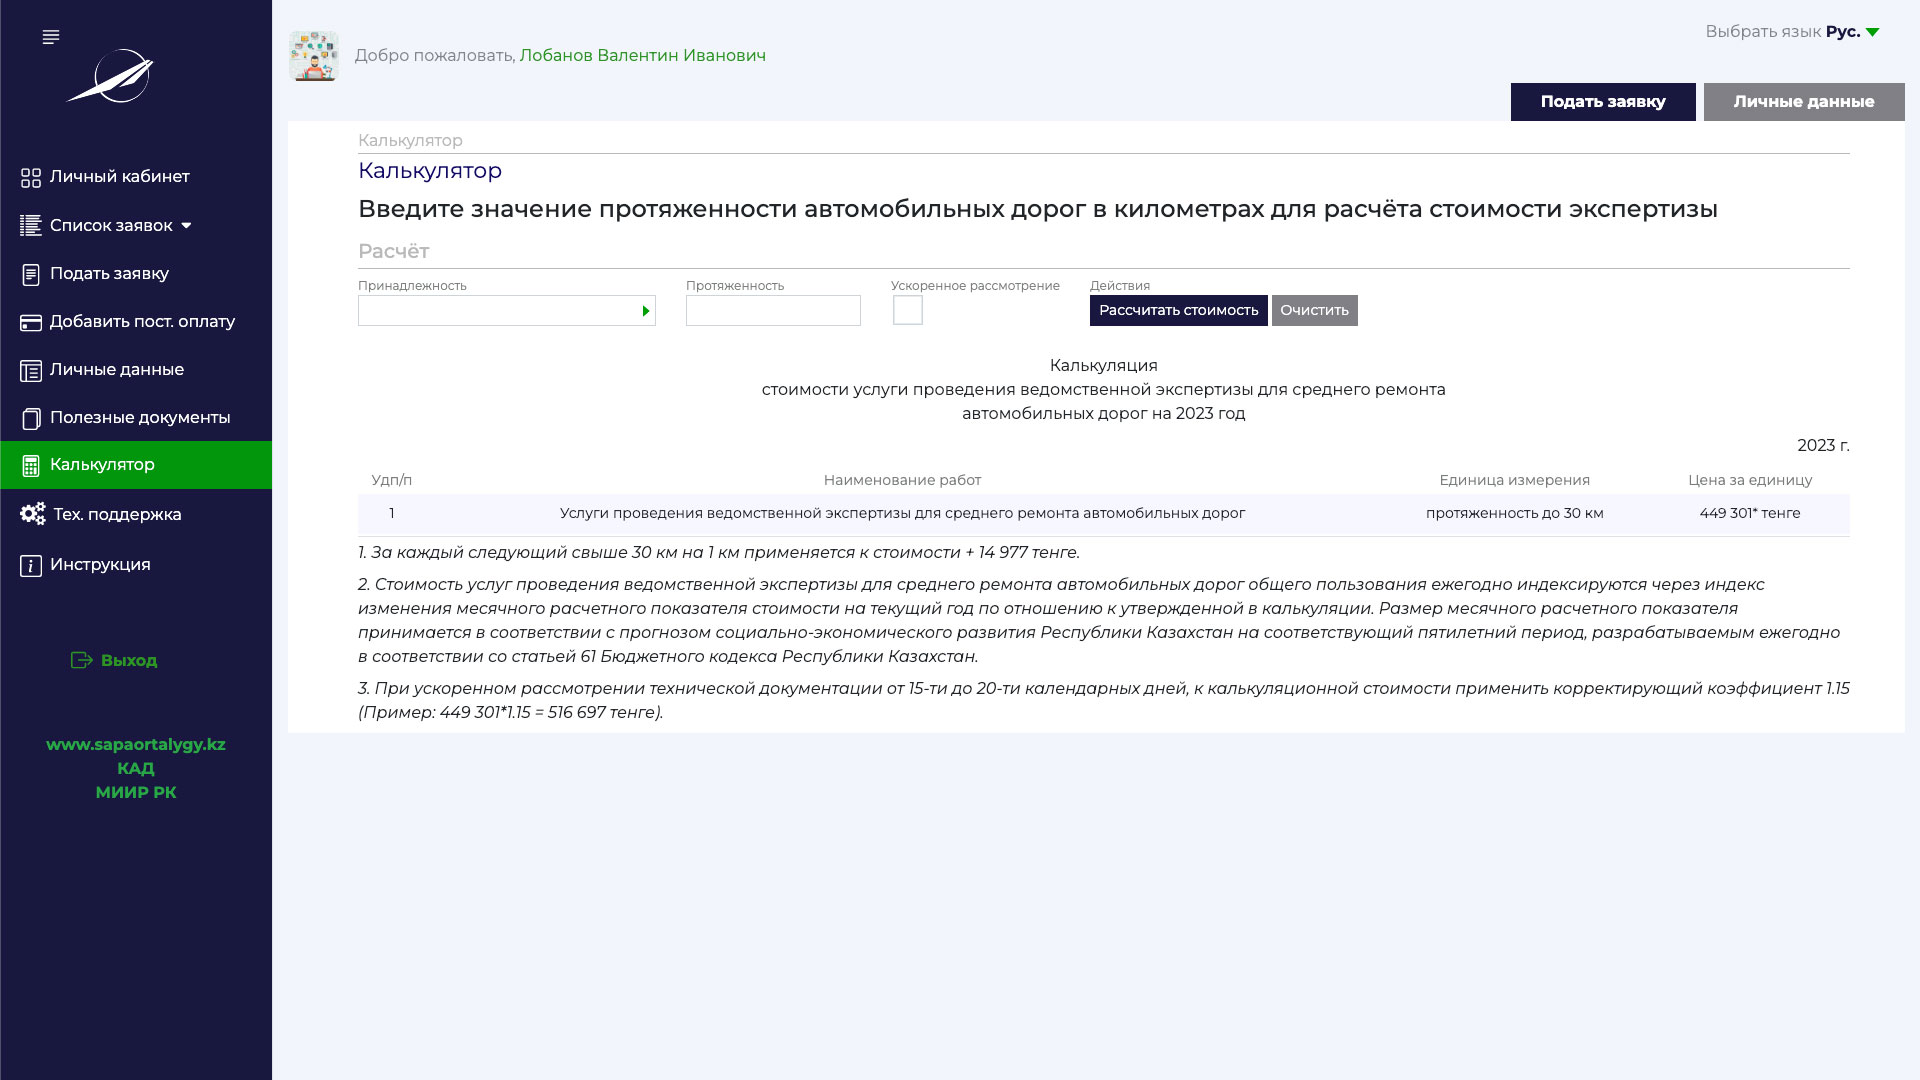Click the Выход logout link
Image resolution: width=1920 pixels, height=1080 pixels.
point(115,660)
